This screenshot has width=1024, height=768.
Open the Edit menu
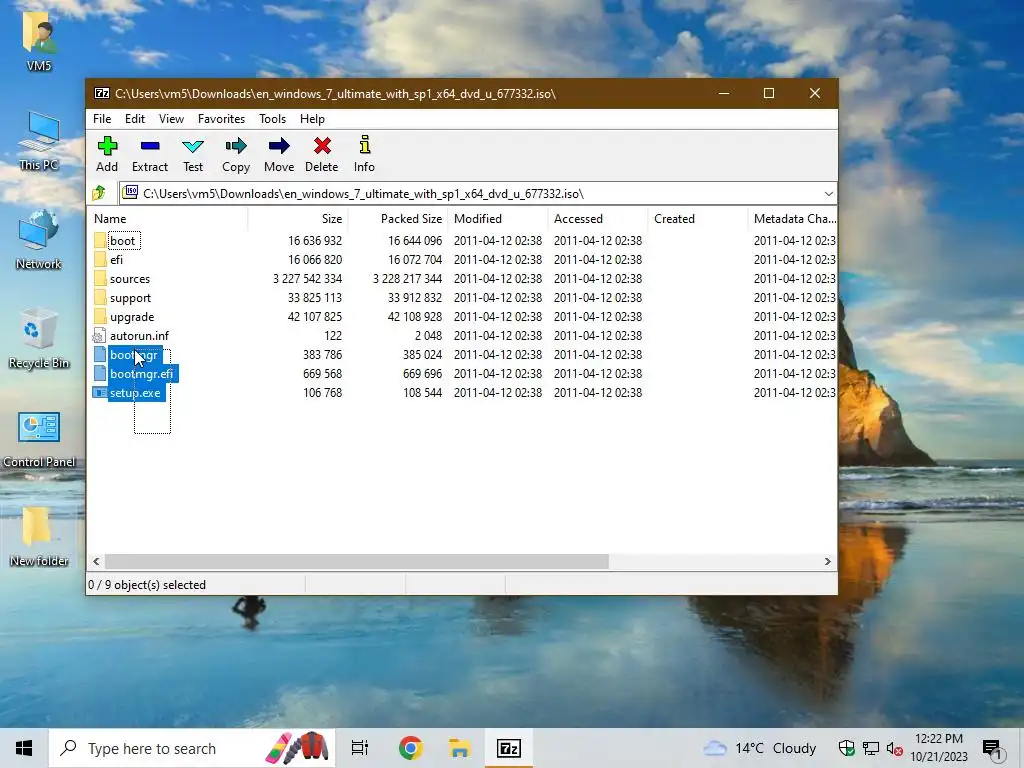click(135, 119)
